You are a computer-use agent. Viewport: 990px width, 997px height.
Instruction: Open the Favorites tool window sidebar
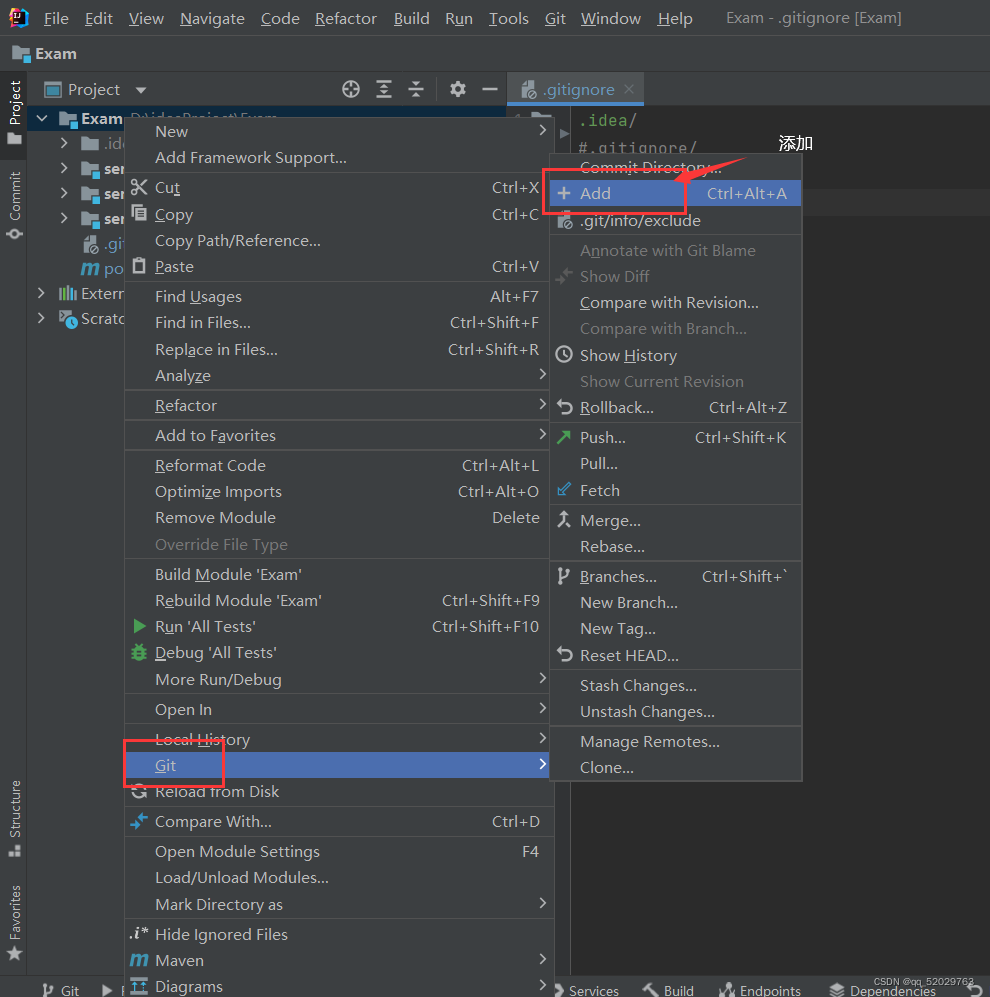14,922
